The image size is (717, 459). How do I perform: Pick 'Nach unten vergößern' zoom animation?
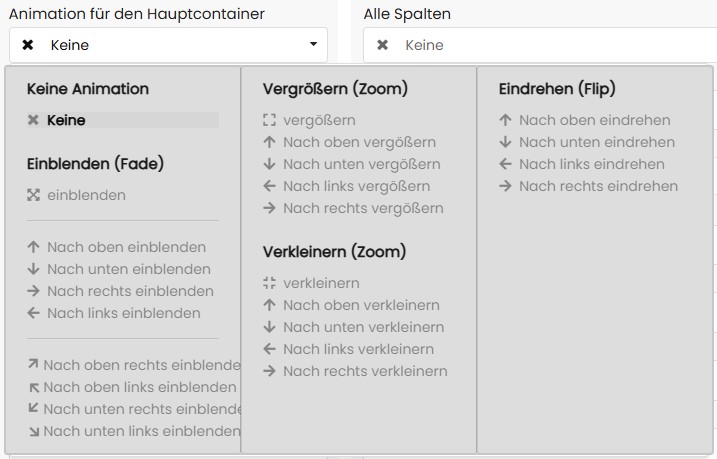361,164
